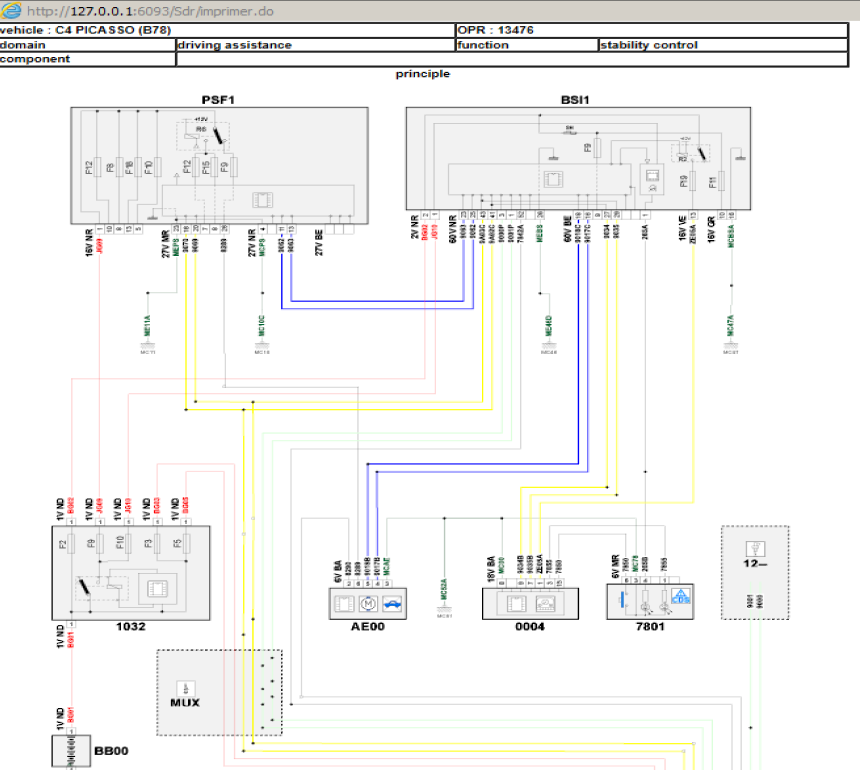Viewport: 860px width, 770px height.
Task: Click the BSI1 component title
Action: coord(575,100)
